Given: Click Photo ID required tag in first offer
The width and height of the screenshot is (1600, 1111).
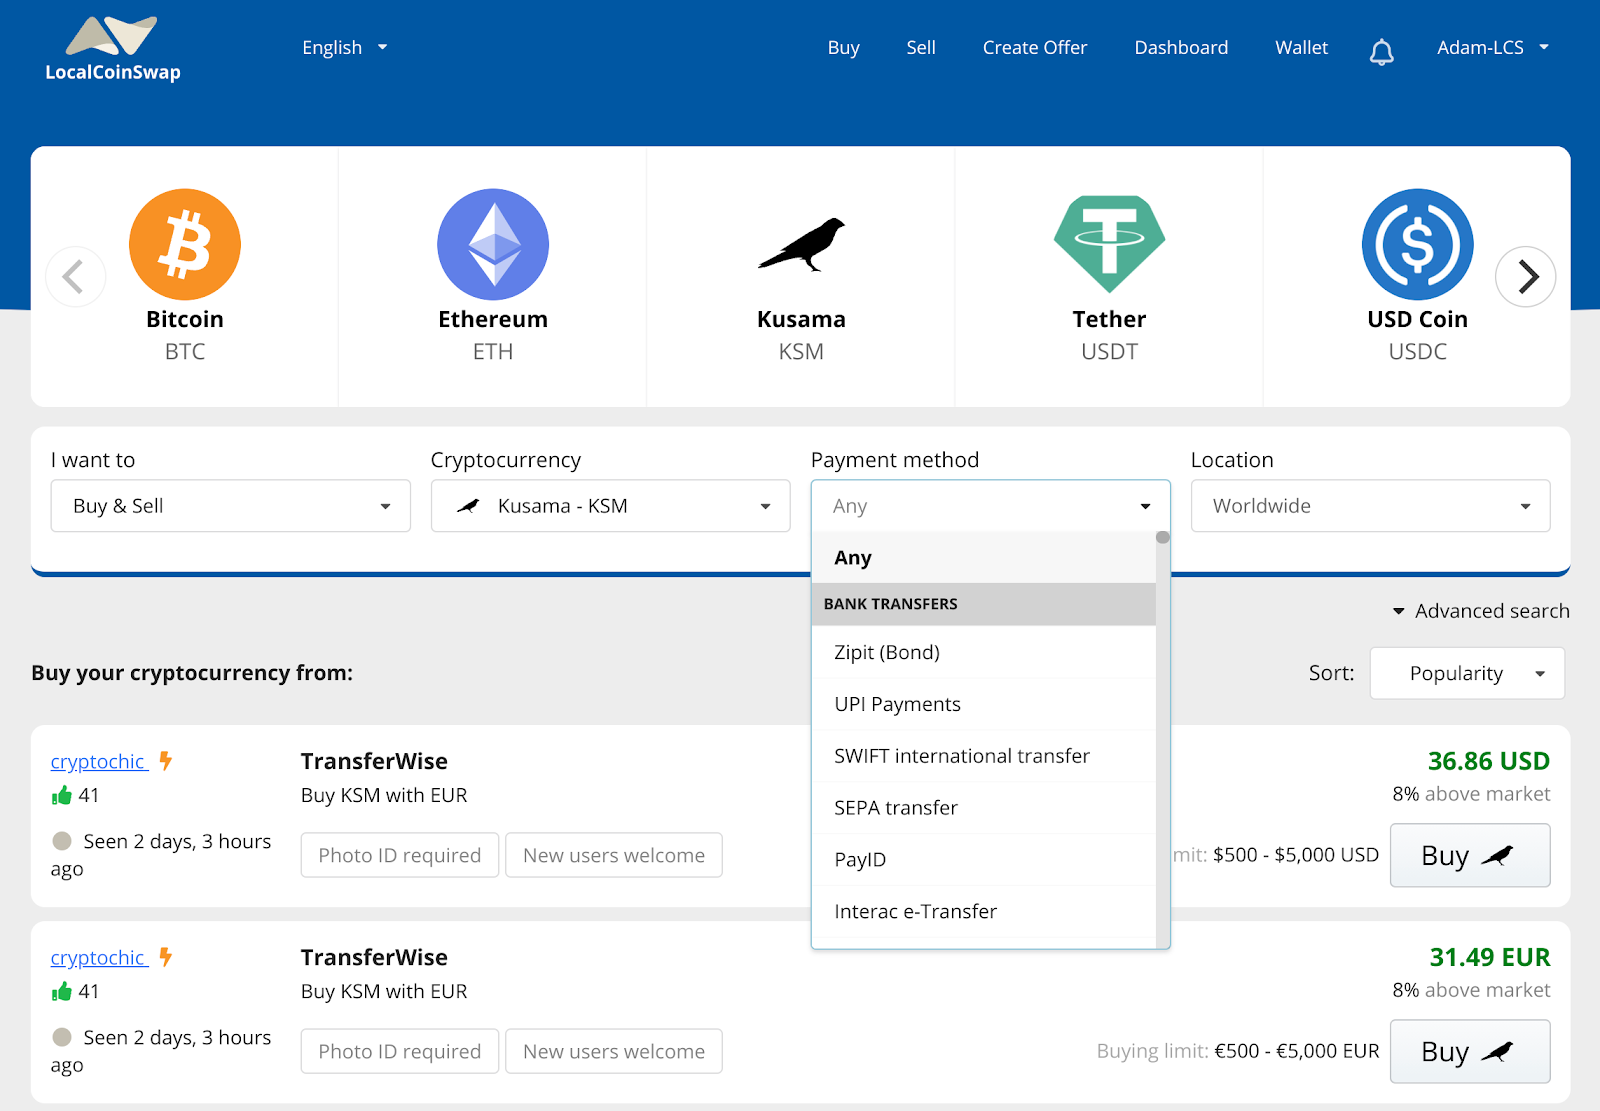Looking at the screenshot, I should 400,855.
